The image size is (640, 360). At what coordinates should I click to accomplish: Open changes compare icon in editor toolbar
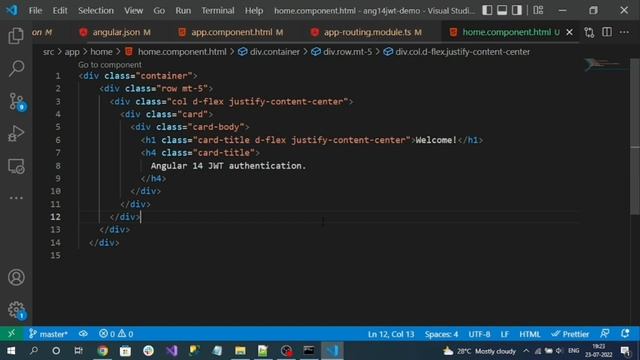click(x=589, y=32)
